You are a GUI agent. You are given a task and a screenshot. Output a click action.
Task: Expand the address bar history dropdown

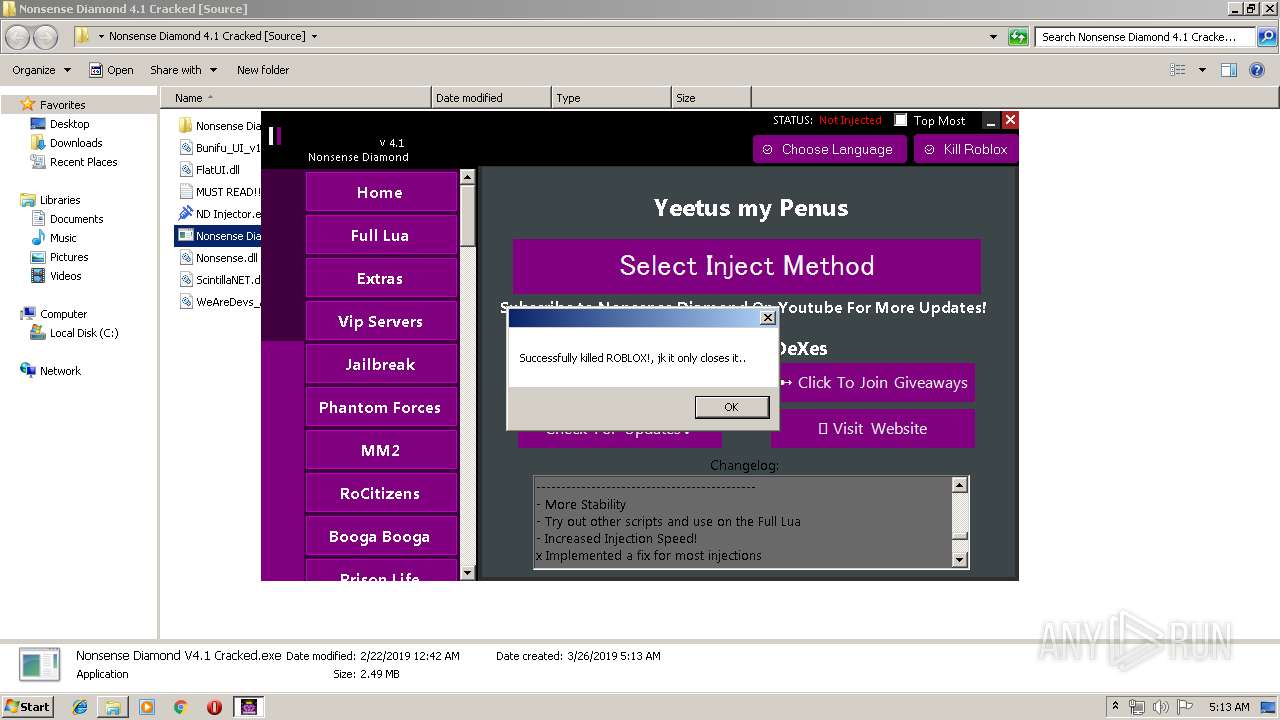coord(993,37)
